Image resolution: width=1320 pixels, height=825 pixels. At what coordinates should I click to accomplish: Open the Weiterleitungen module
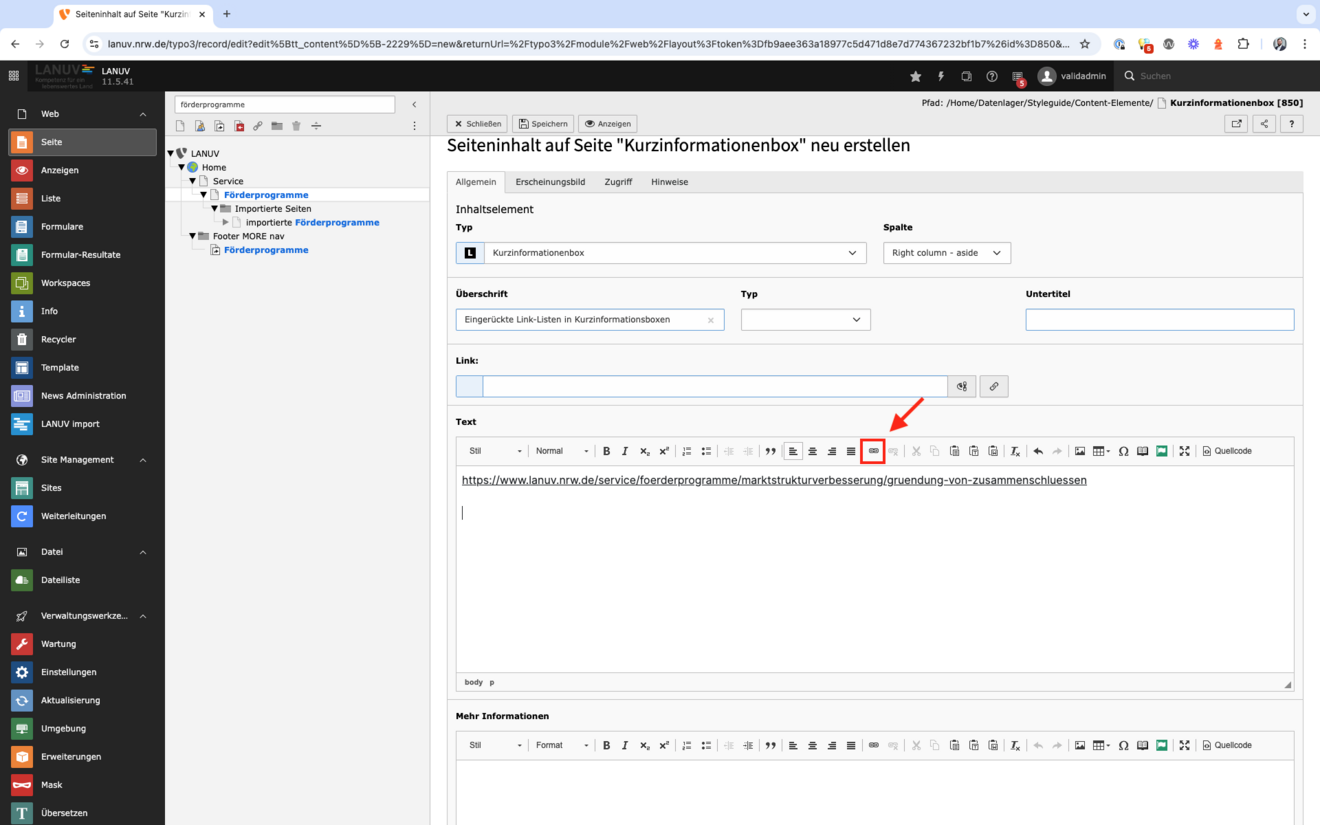83,516
